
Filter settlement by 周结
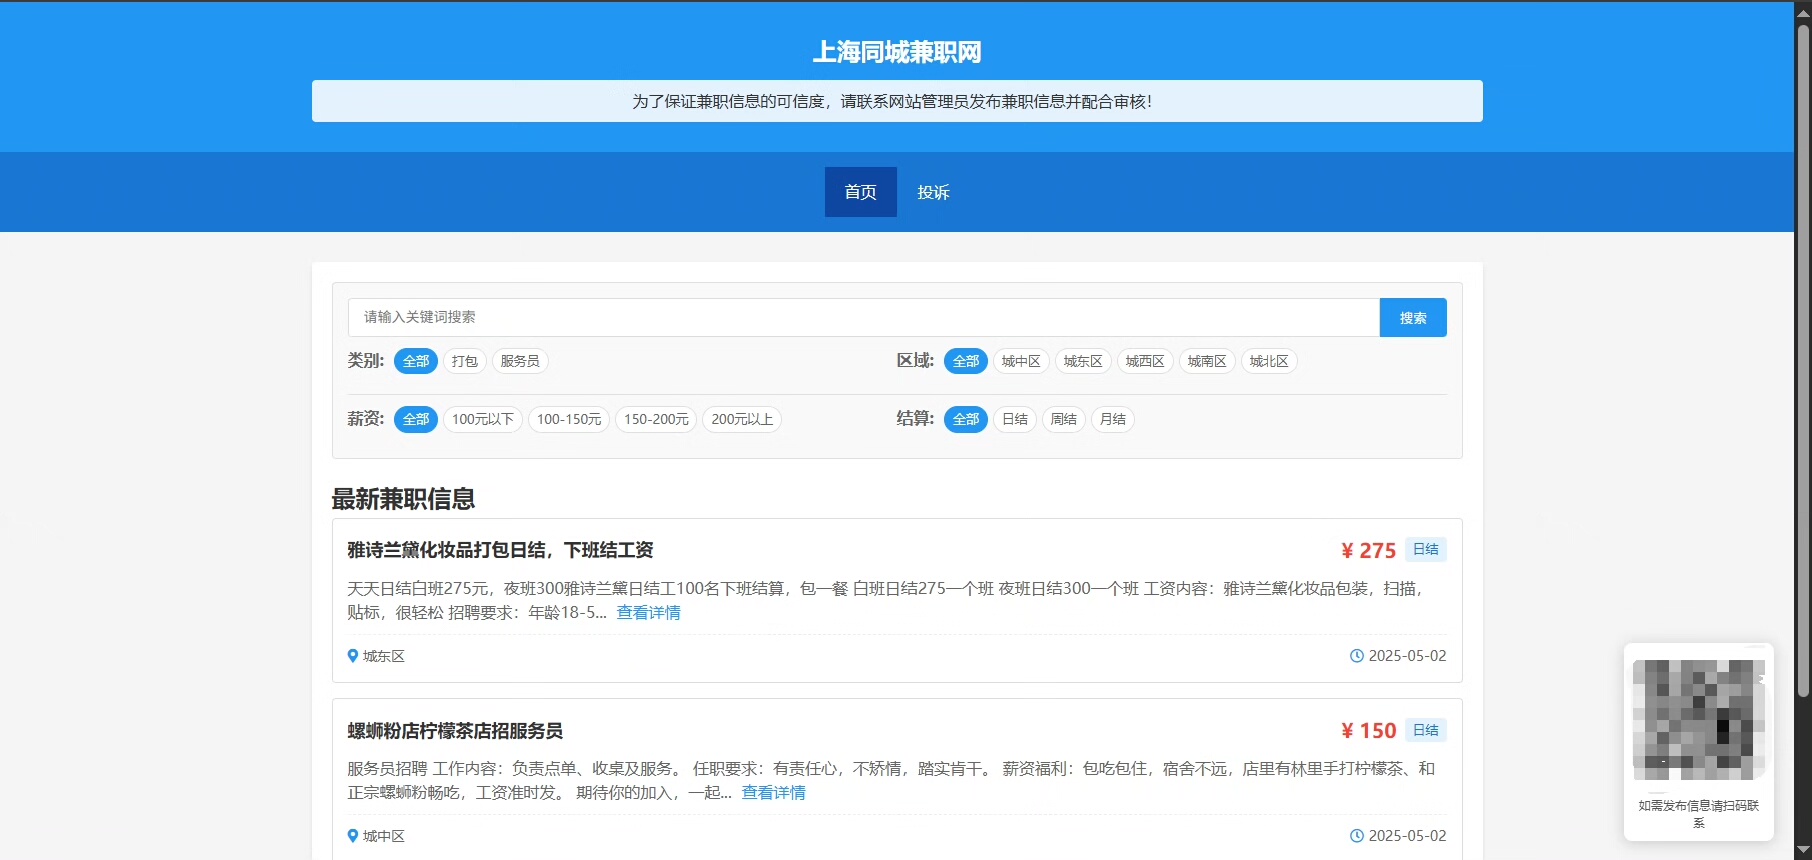pyautogui.click(x=1064, y=419)
